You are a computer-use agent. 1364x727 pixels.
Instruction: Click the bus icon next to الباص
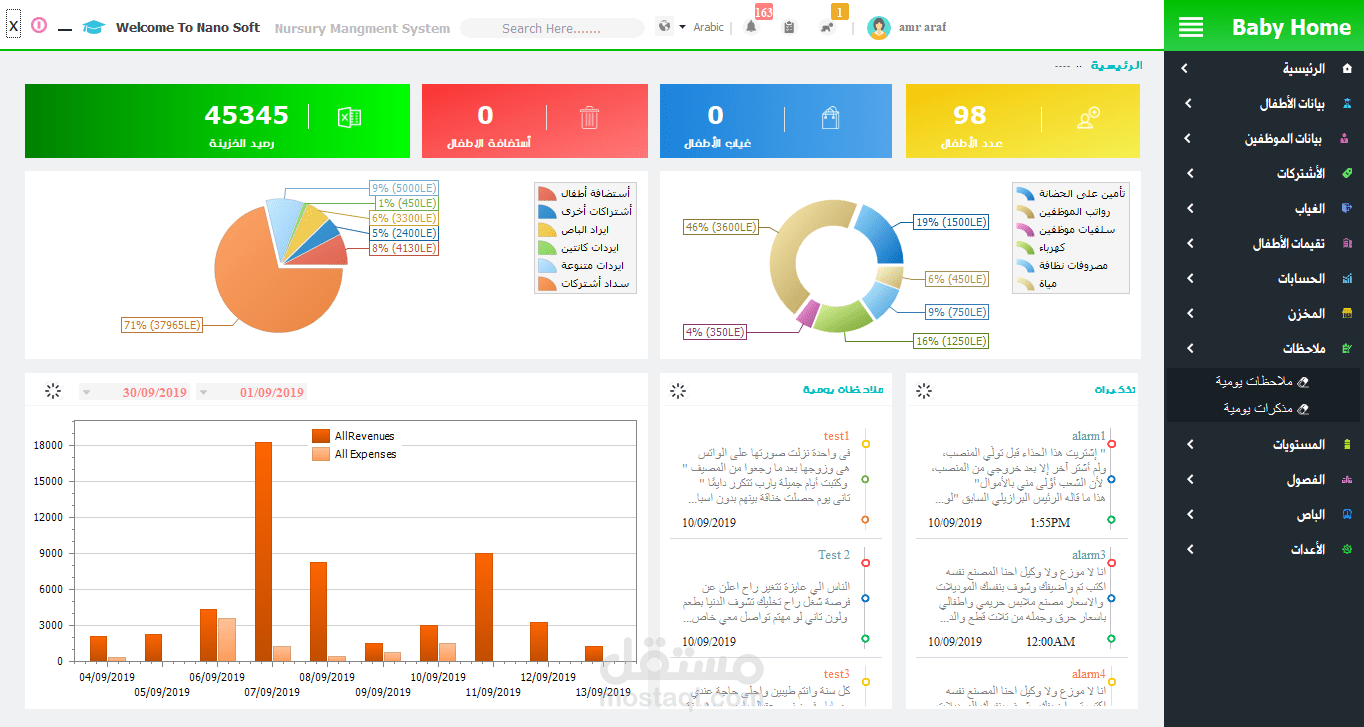tap(1346, 514)
